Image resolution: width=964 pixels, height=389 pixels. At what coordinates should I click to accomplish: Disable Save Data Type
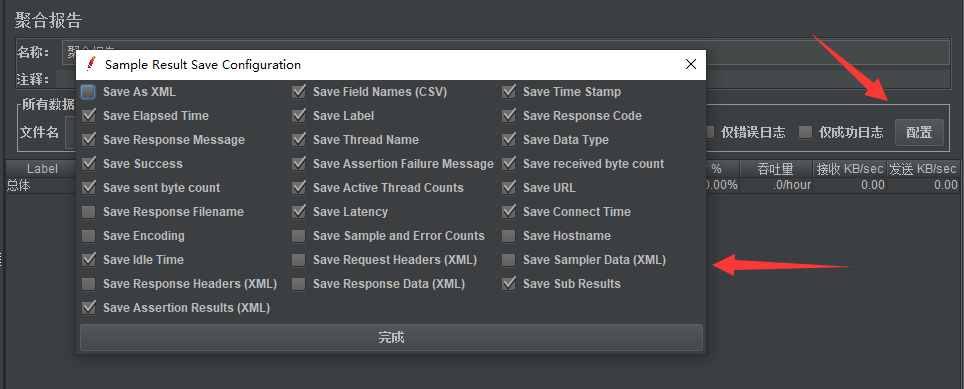coord(508,140)
